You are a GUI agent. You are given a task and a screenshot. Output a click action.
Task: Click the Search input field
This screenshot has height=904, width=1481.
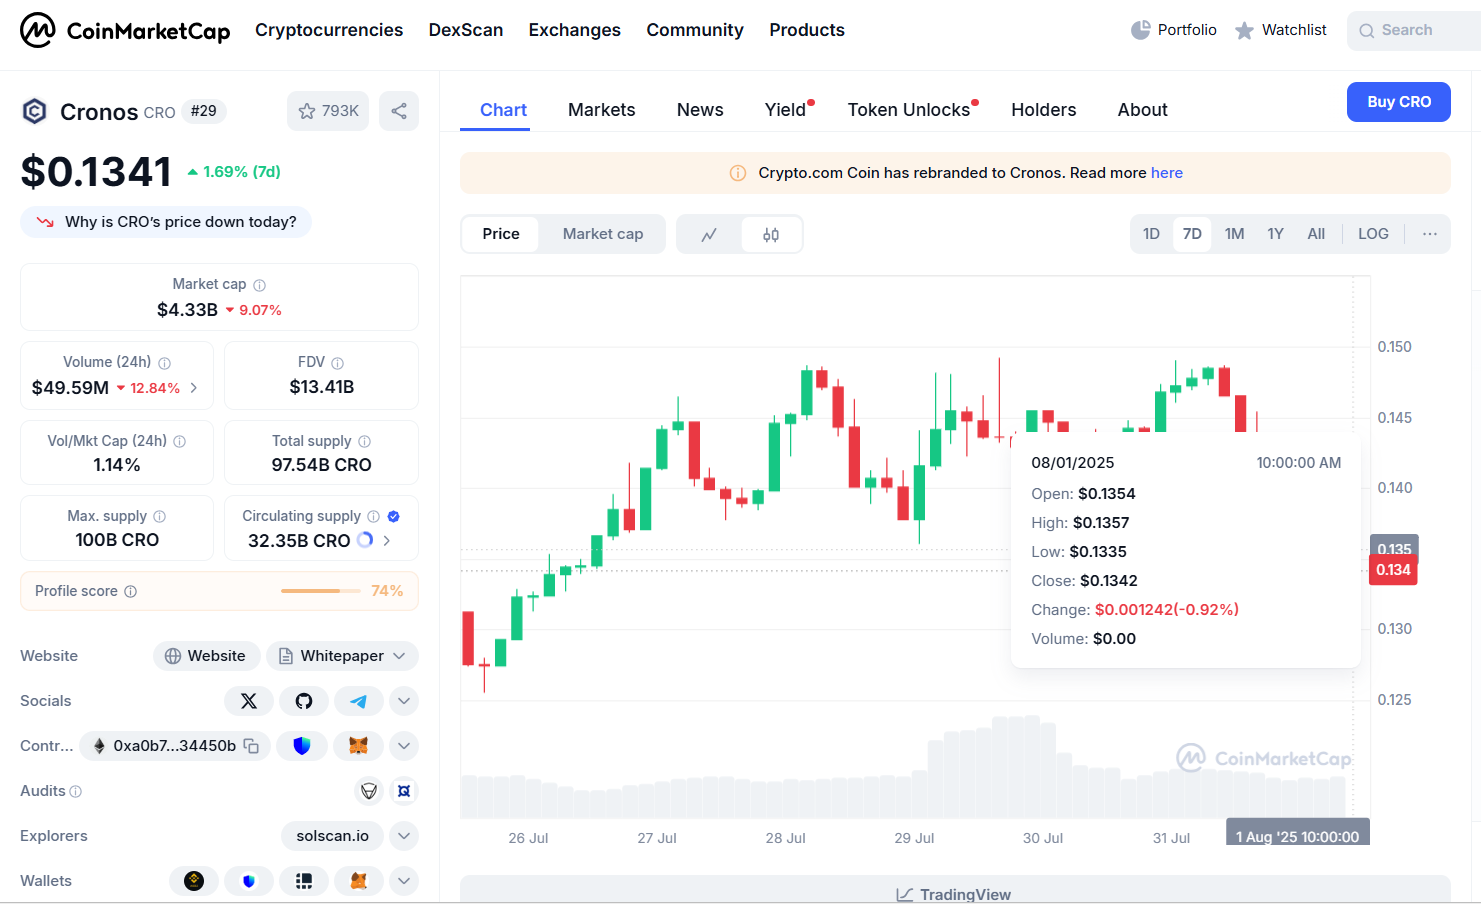click(1418, 30)
